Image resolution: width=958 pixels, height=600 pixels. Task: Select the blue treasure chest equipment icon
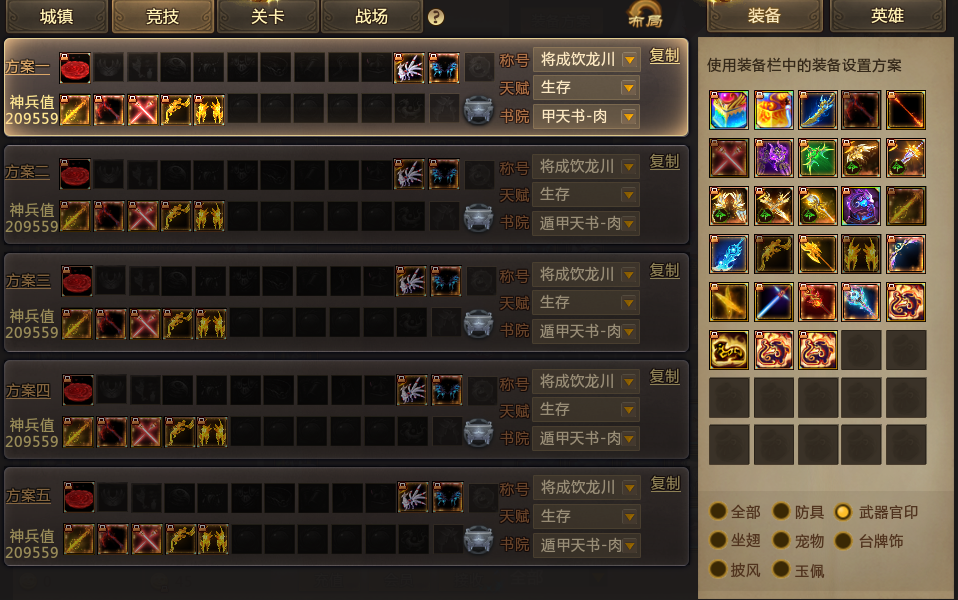click(729, 110)
